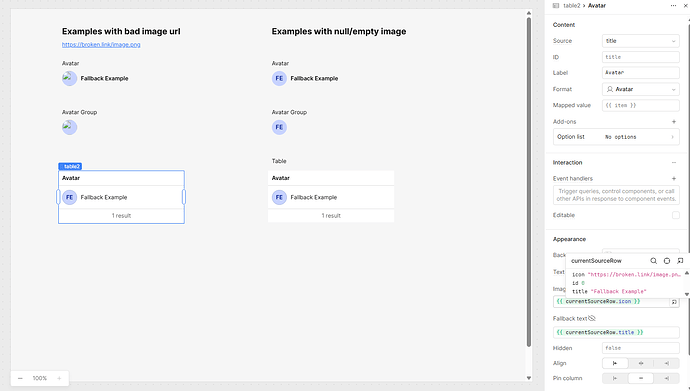Viewport: 690px width, 391px height.
Task: Open the Format dropdown set to Avatar
Action: coord(641,89)
